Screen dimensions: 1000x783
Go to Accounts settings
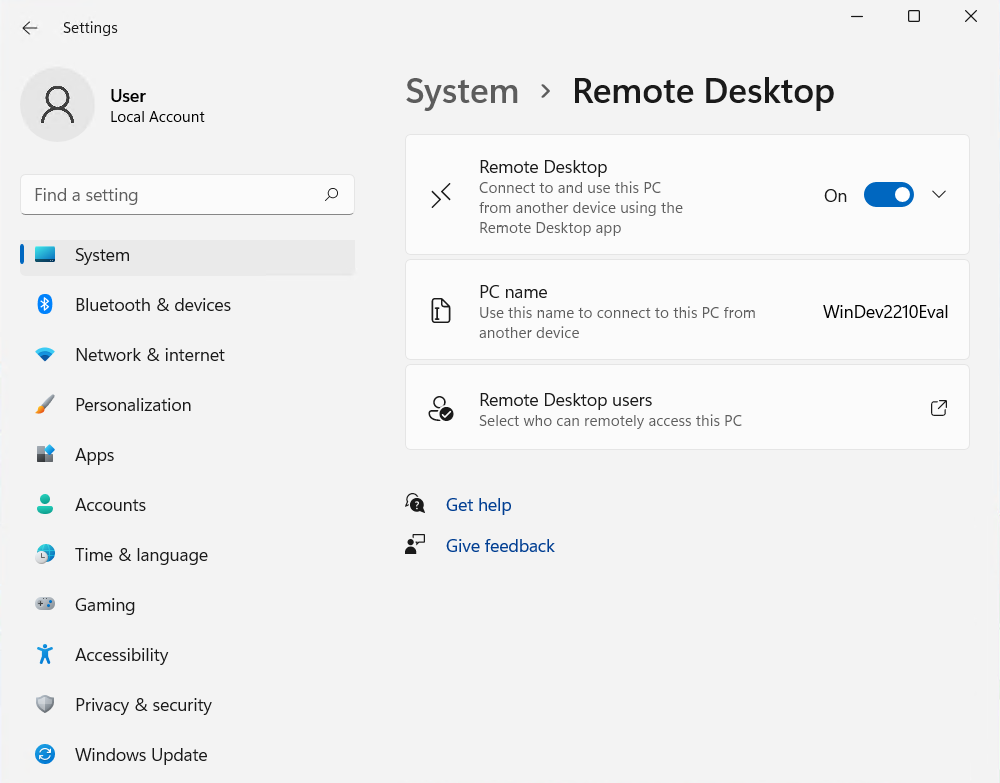click(110, 505)
